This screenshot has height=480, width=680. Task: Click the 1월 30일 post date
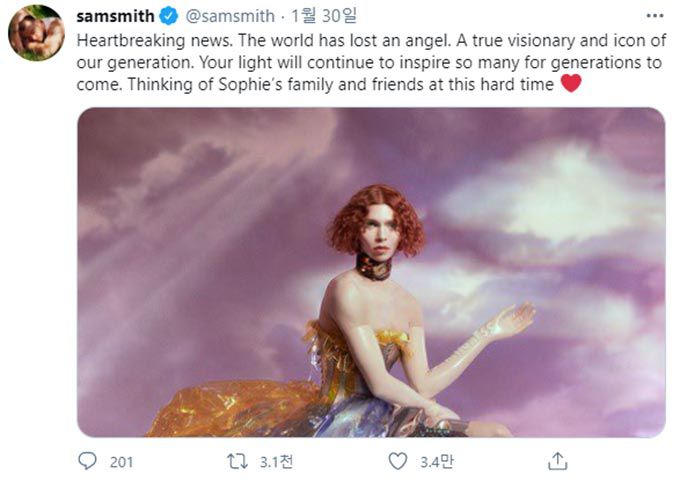coord(315,17)
